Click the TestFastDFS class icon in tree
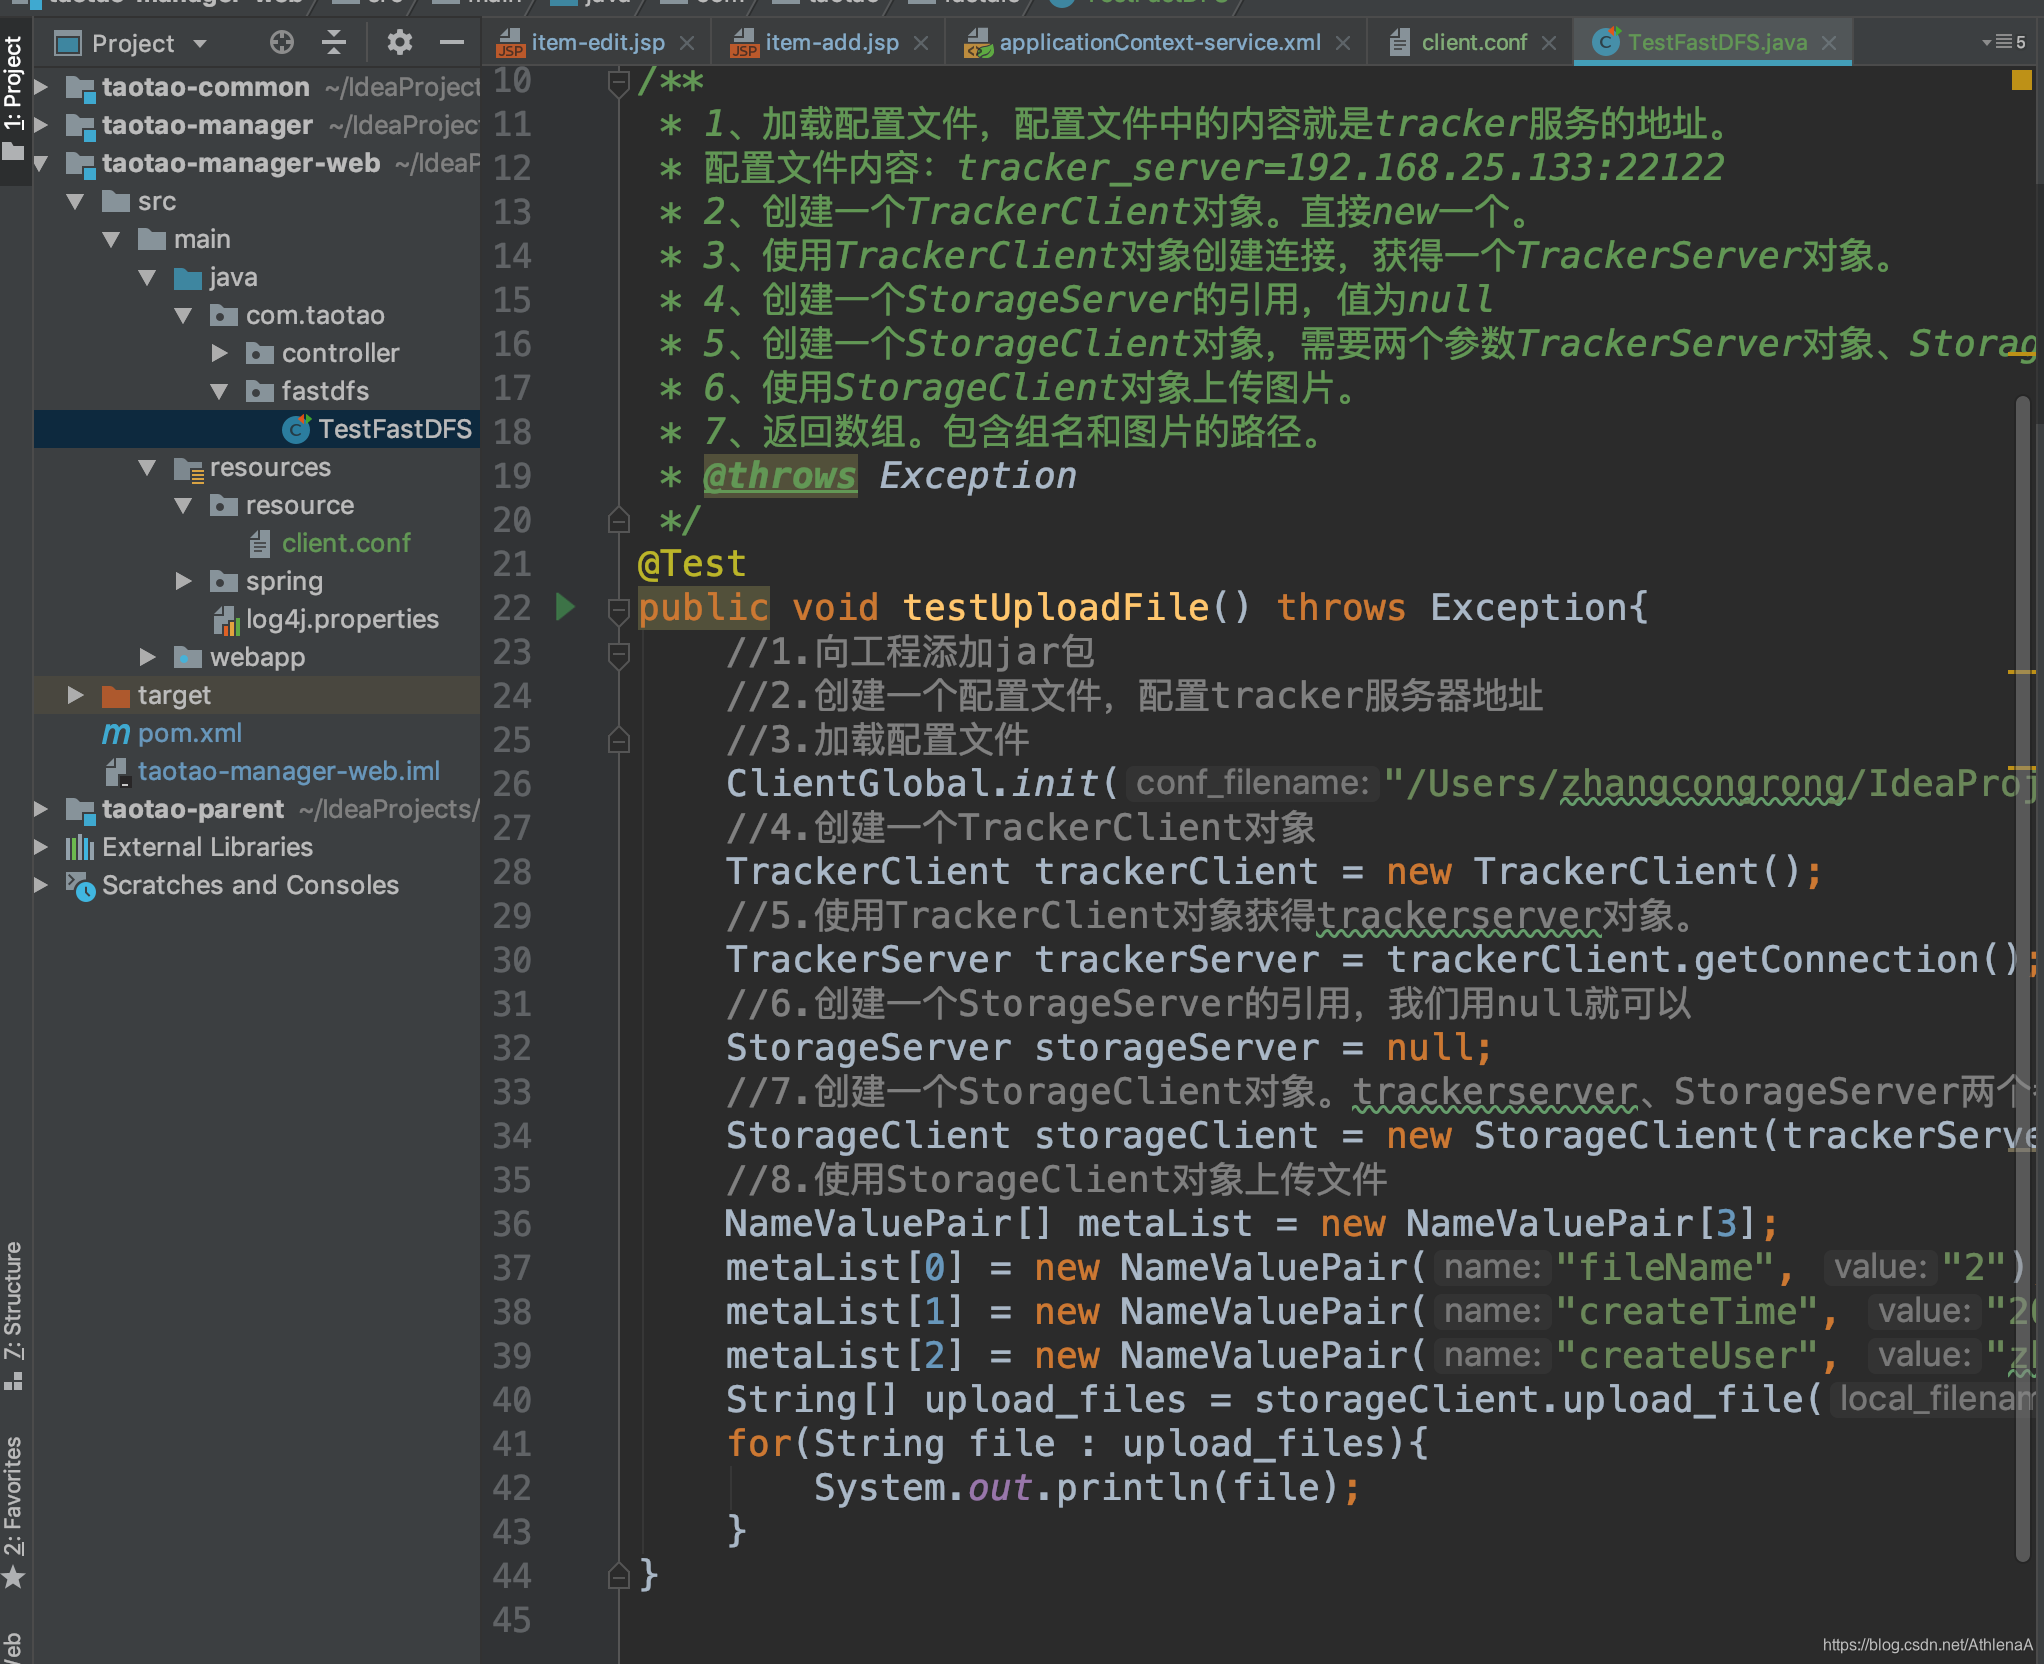This screenshot has width=2044, height=1664. pos(296,429)
